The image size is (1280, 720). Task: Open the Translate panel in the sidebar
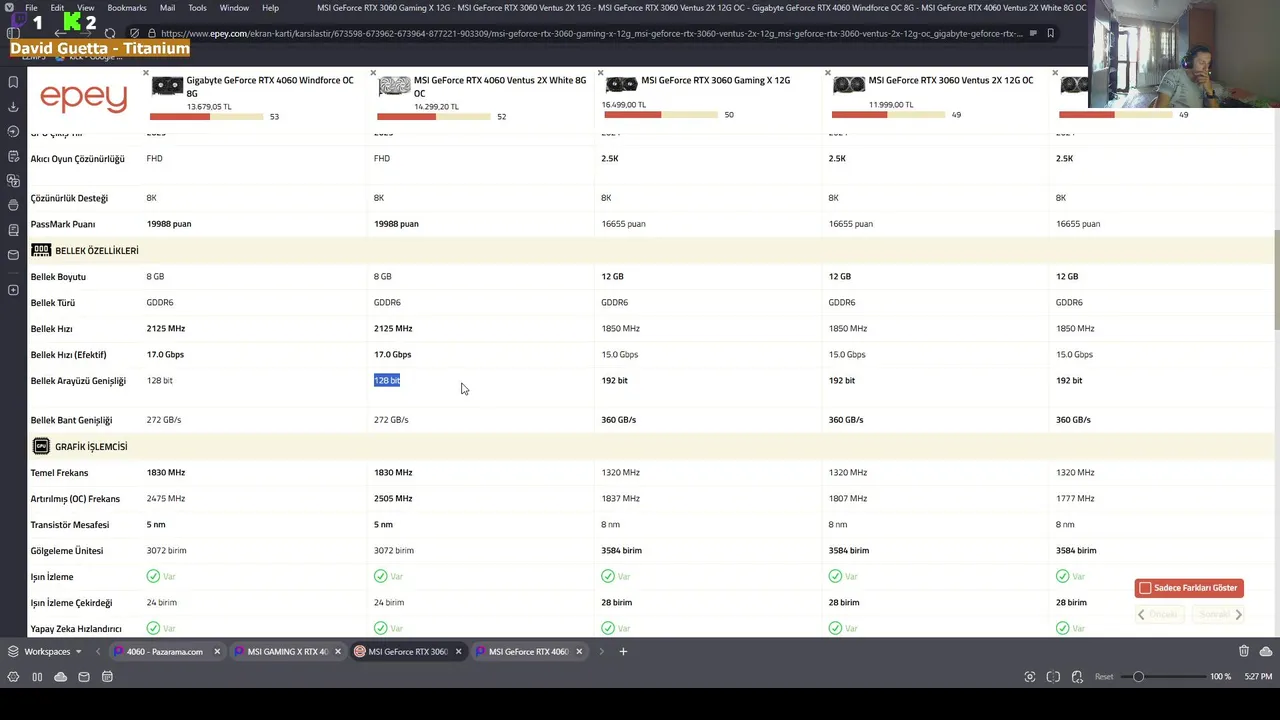click(x=13, y=181)
